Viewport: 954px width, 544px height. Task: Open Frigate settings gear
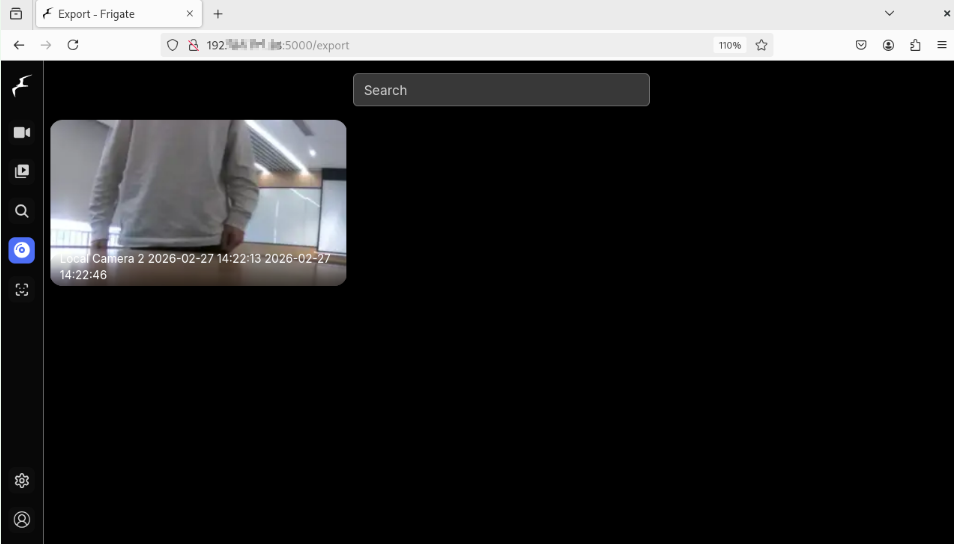pos(21,481)
